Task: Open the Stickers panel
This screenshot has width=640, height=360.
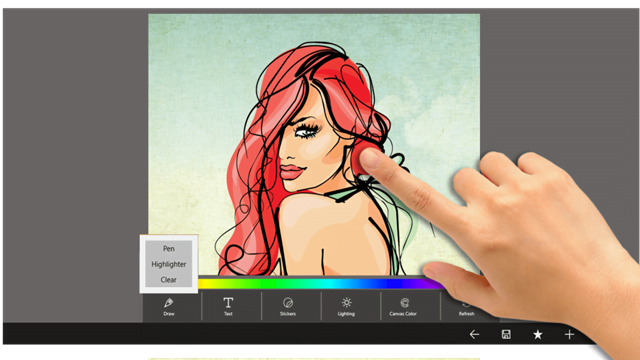Action: click(288, 307)
